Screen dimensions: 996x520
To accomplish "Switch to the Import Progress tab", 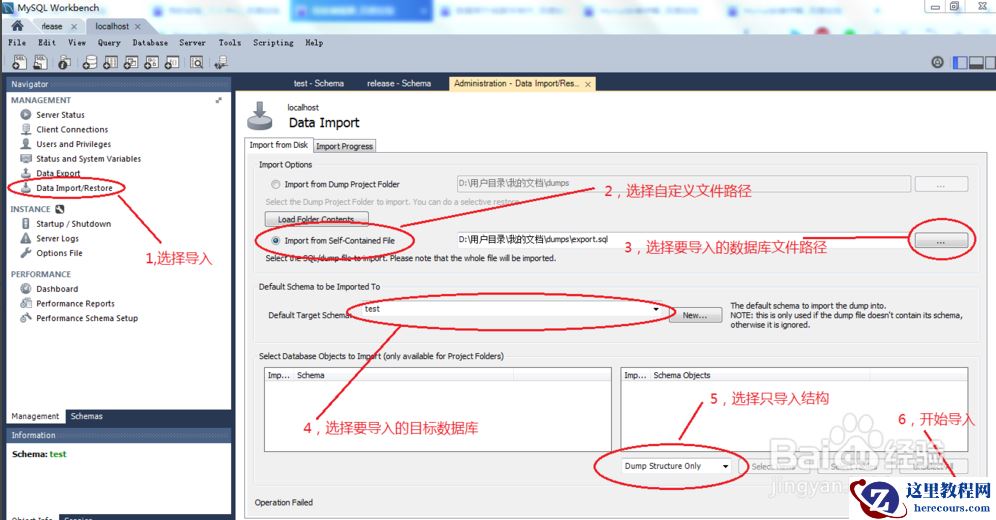I will click(x=344, y=146).
